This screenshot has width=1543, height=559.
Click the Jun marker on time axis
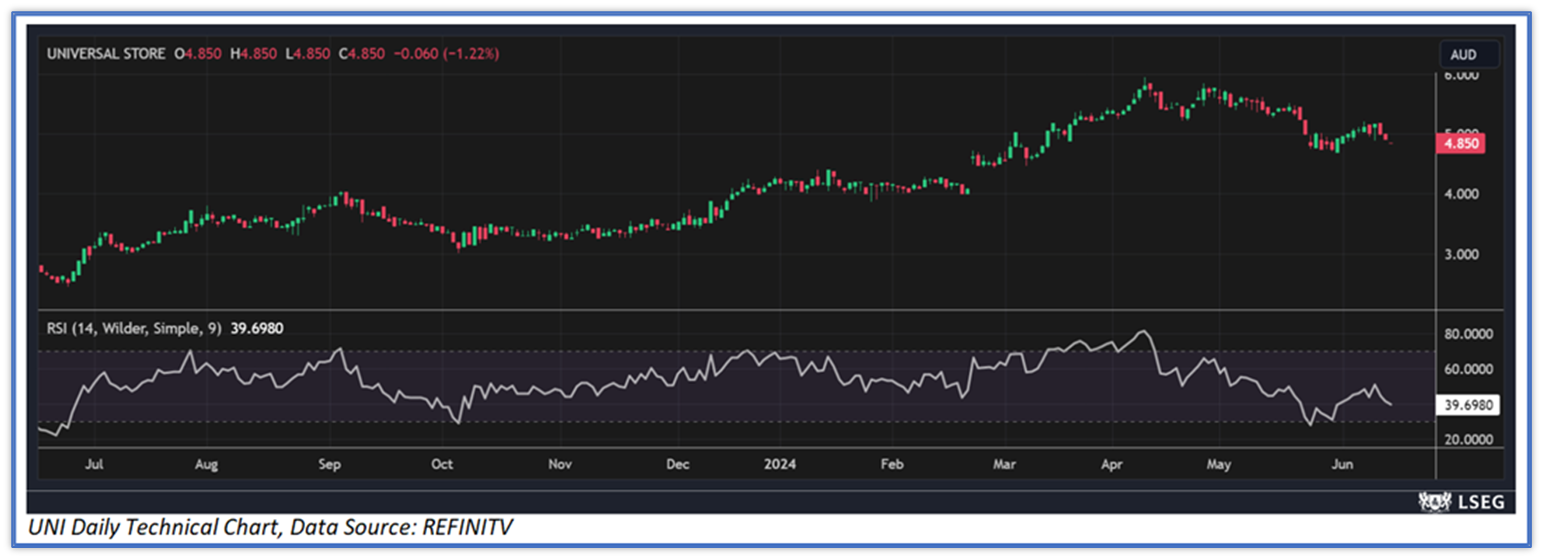click(1344, 464)
